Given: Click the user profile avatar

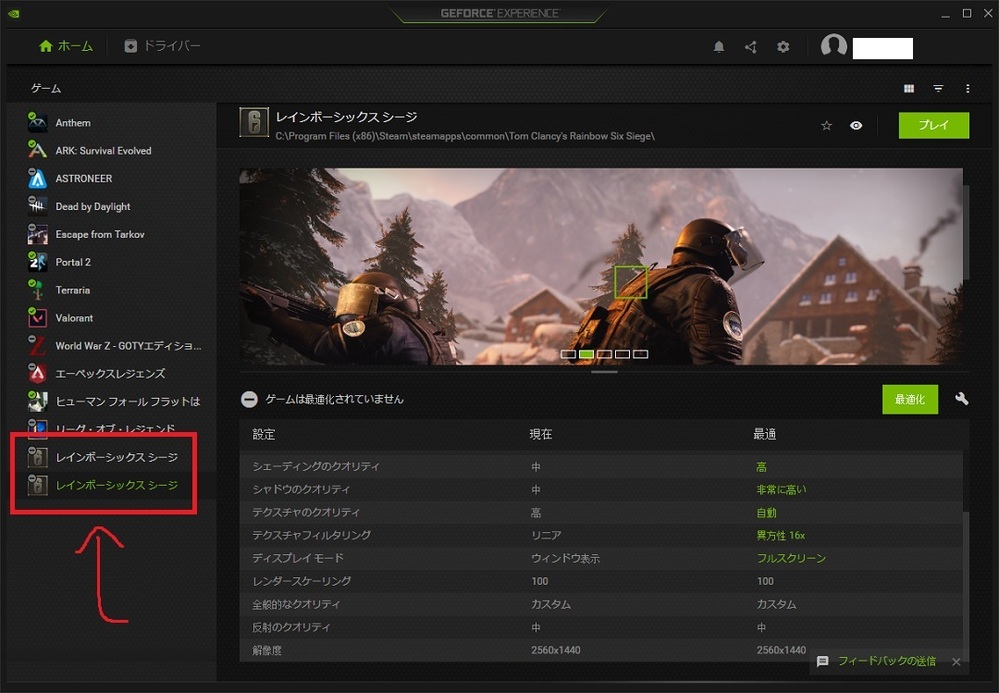Looking at the screenshot, I should 833,46.
